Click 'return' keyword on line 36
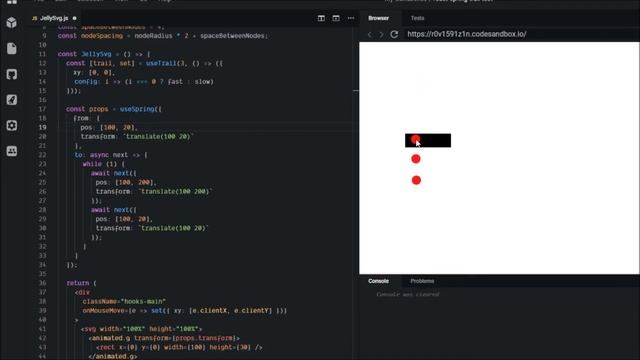This screenshot has width=640, height=360. pos(78,283)
